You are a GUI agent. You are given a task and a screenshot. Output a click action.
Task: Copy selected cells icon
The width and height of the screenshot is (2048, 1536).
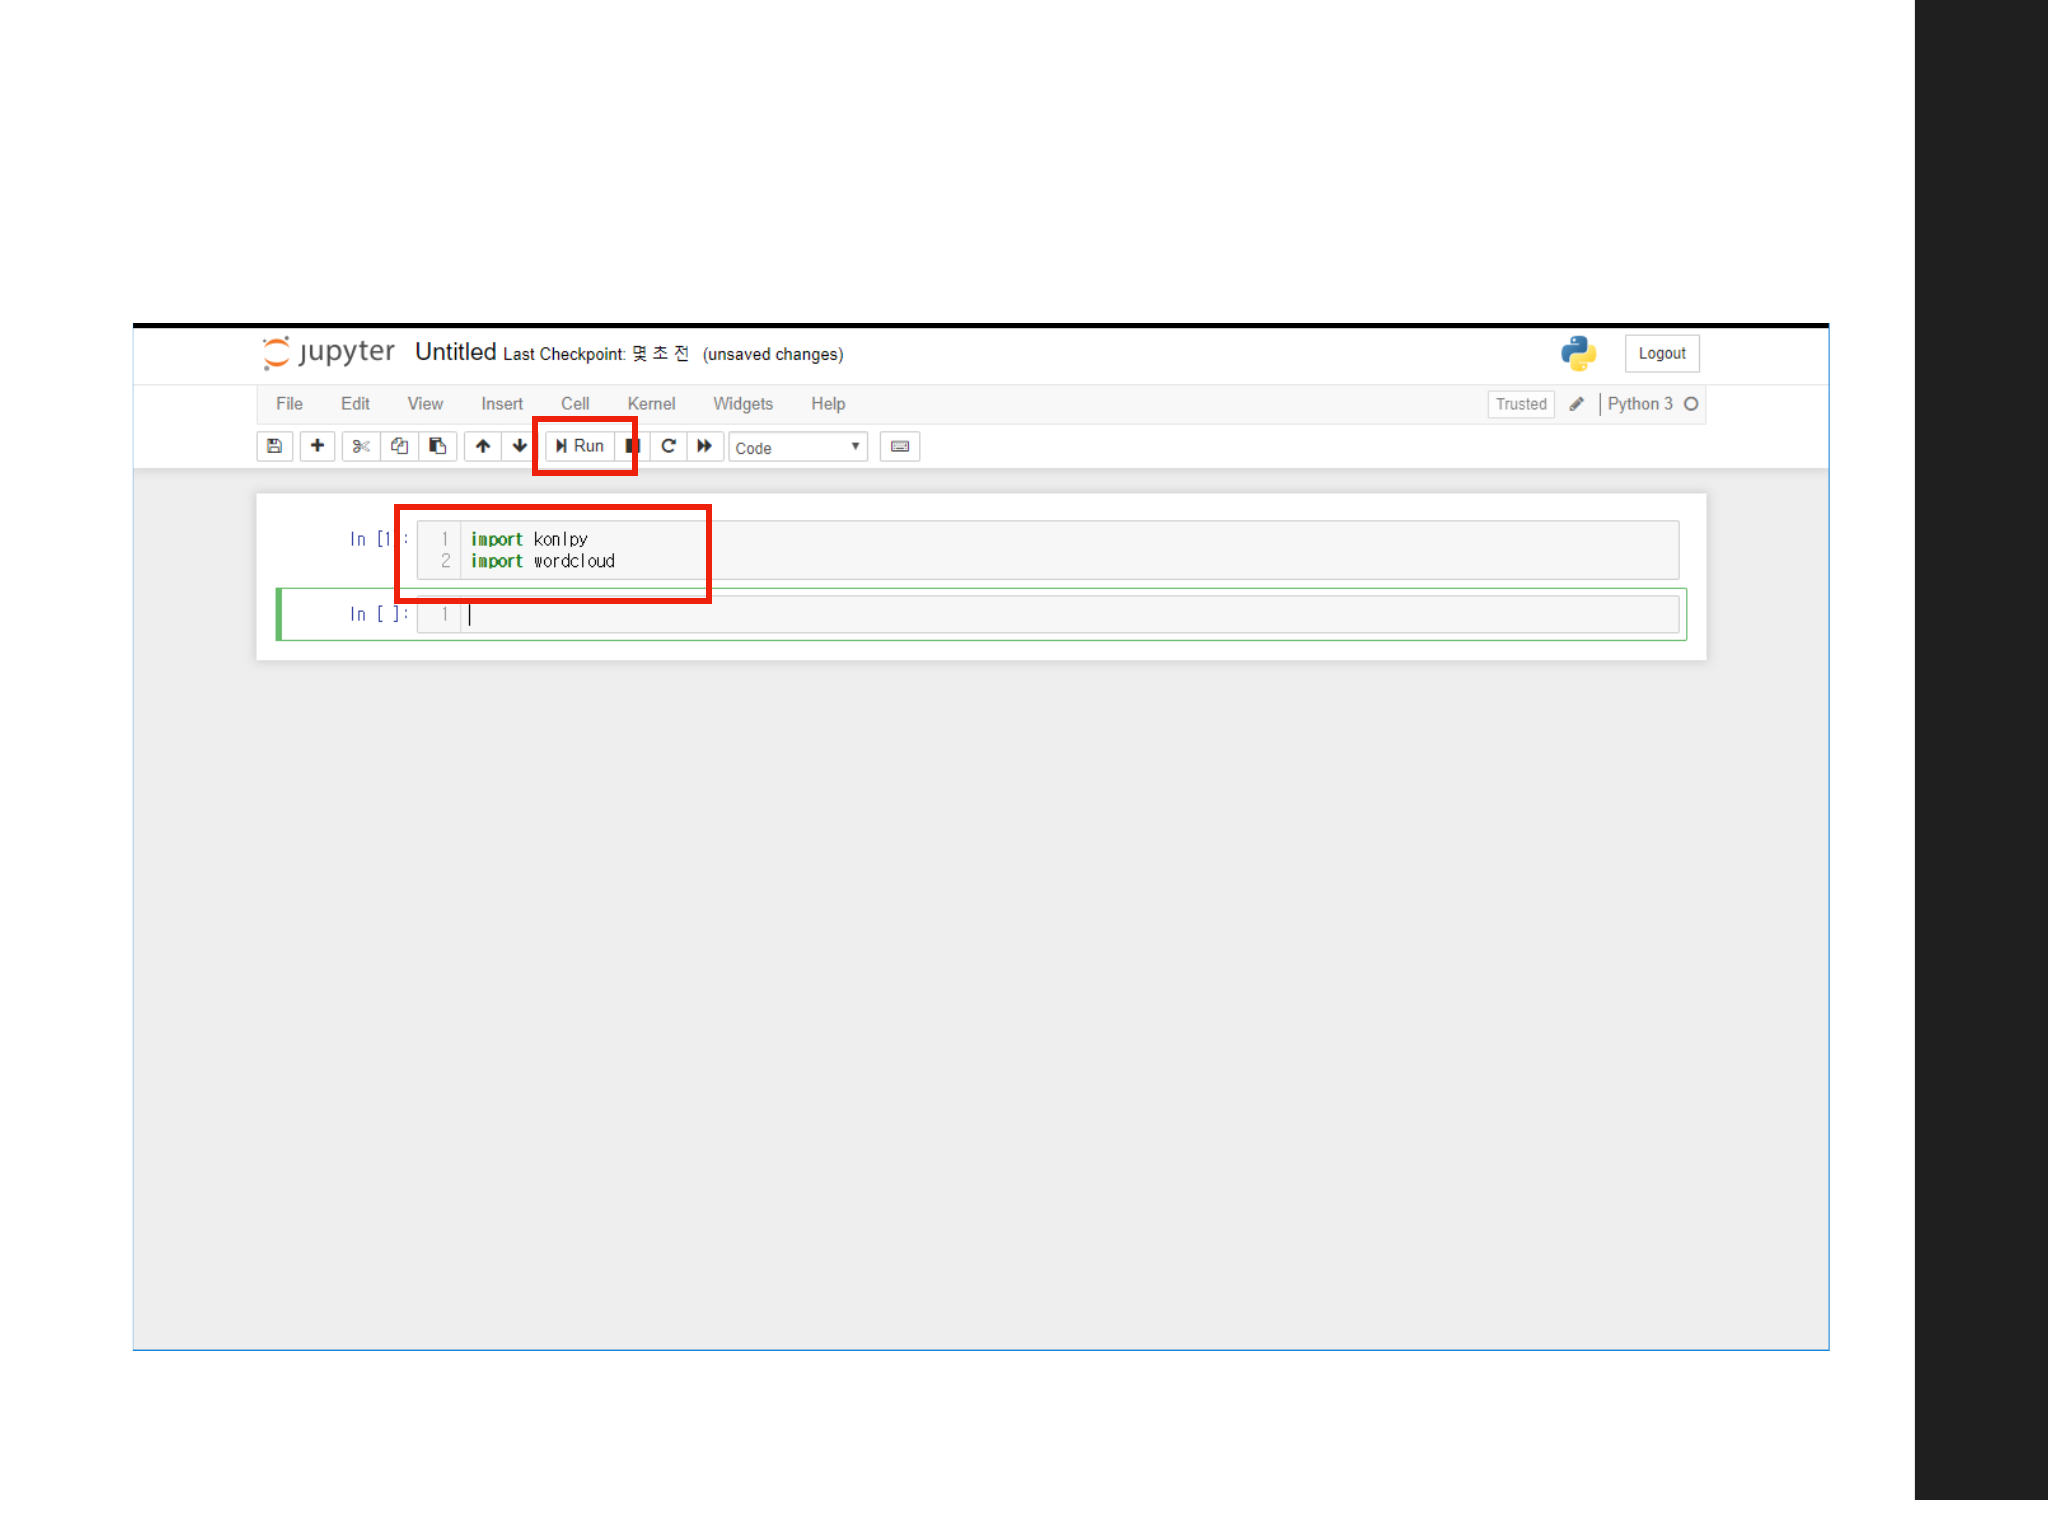click(399, 446)
